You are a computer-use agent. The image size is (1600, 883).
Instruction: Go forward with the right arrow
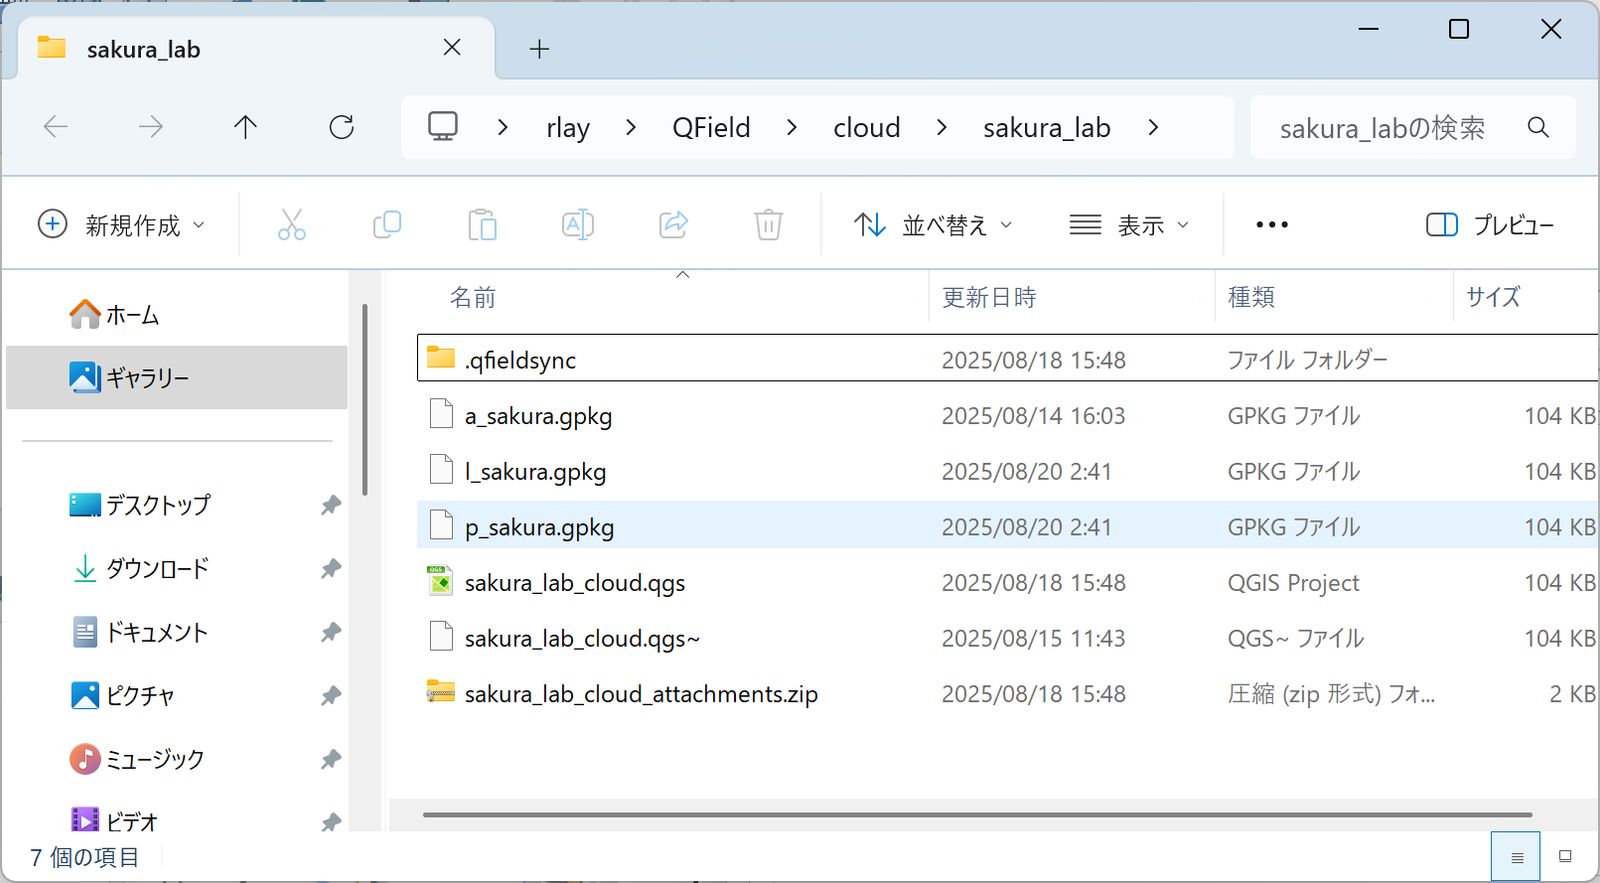coord(151,127)
